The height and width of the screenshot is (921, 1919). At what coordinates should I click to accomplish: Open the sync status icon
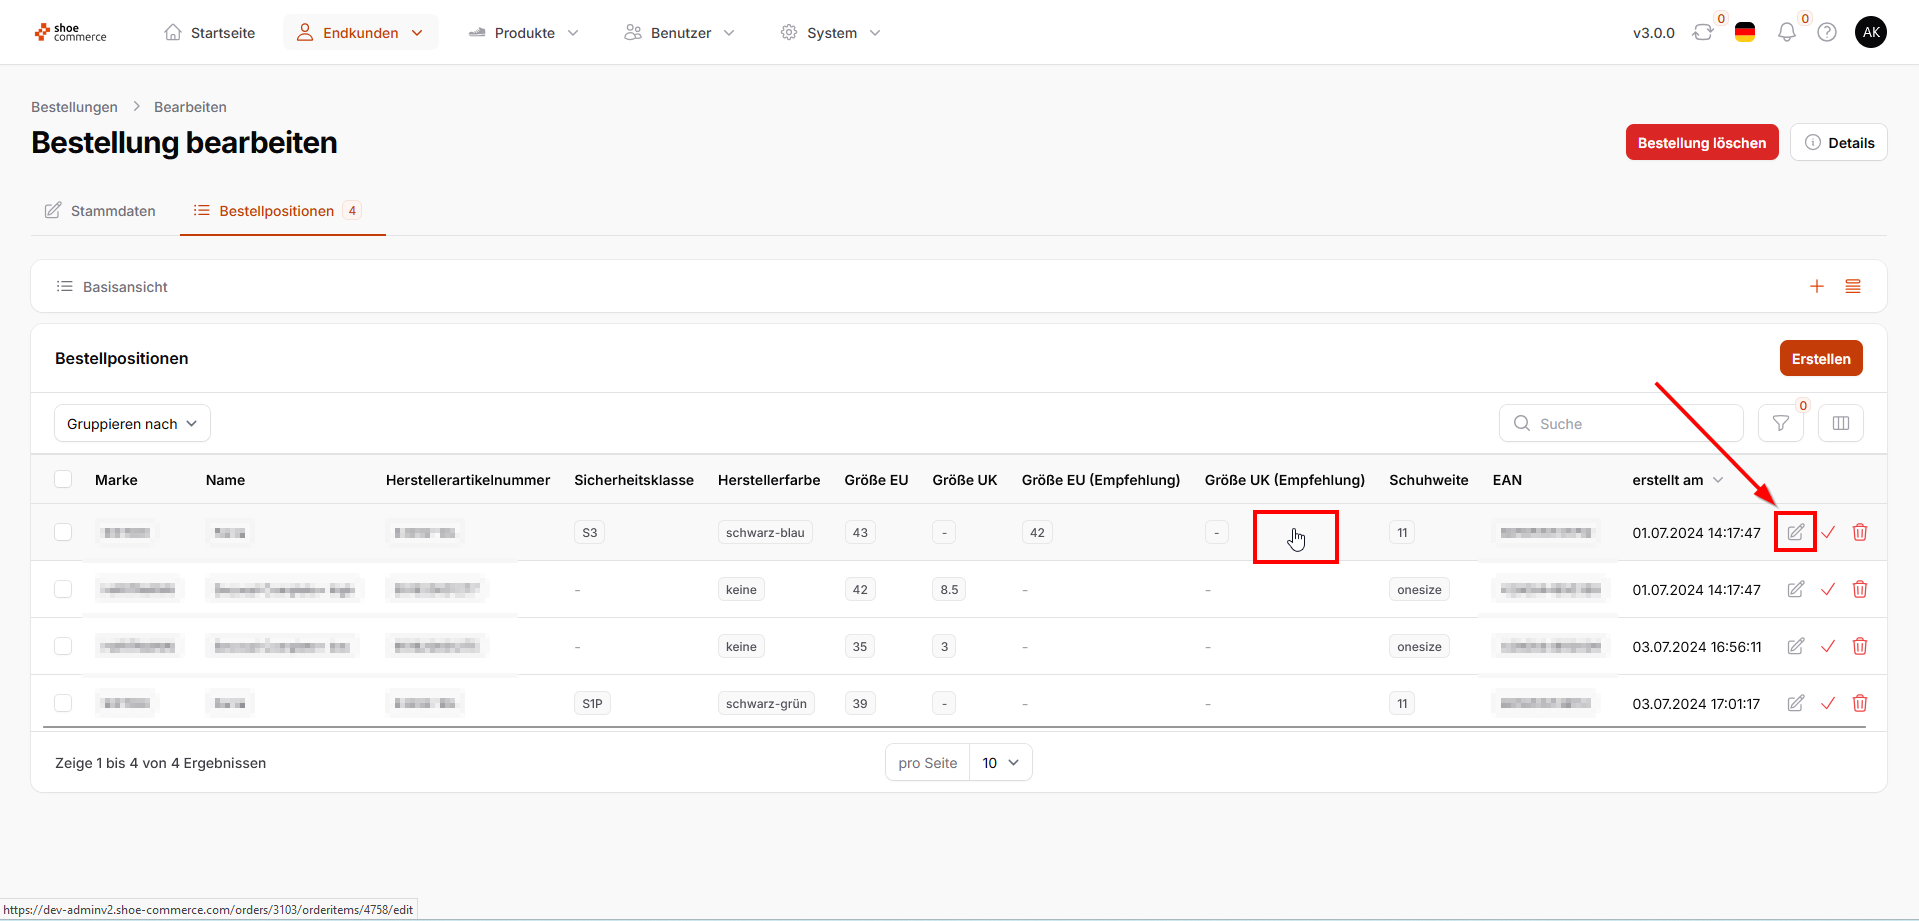1703,33
